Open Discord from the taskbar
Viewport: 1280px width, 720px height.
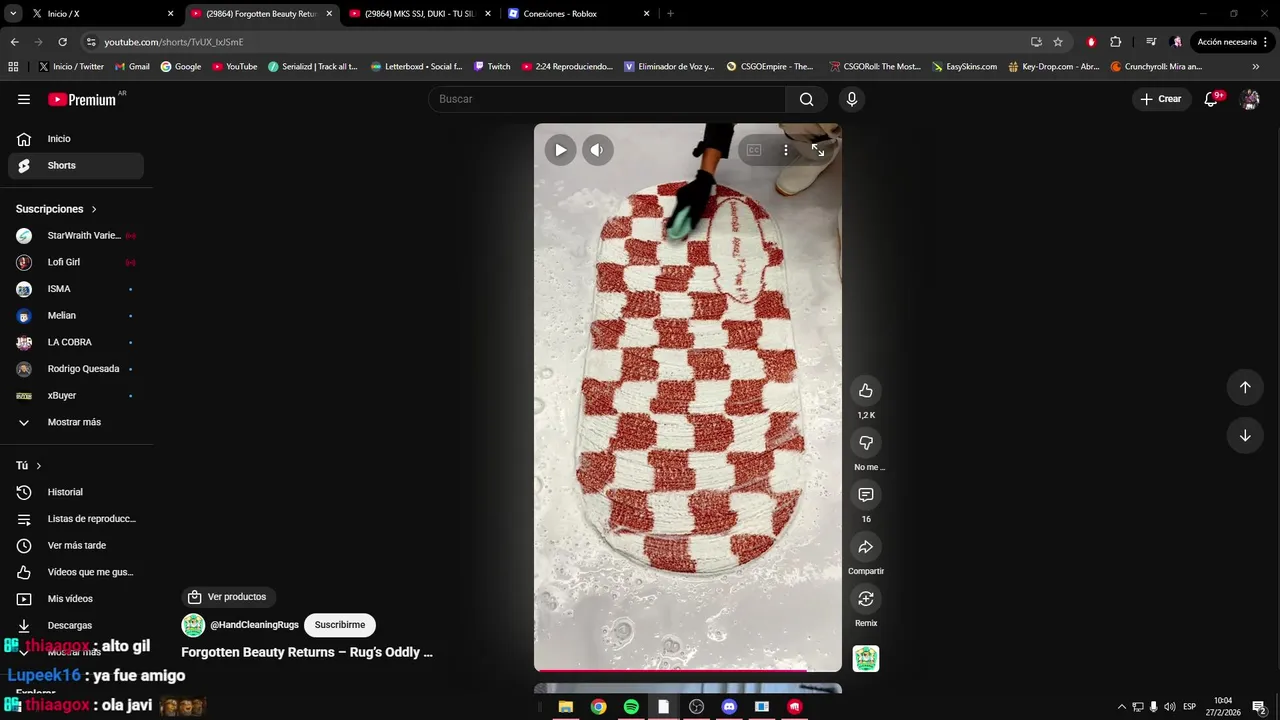[x=729, y=707]
